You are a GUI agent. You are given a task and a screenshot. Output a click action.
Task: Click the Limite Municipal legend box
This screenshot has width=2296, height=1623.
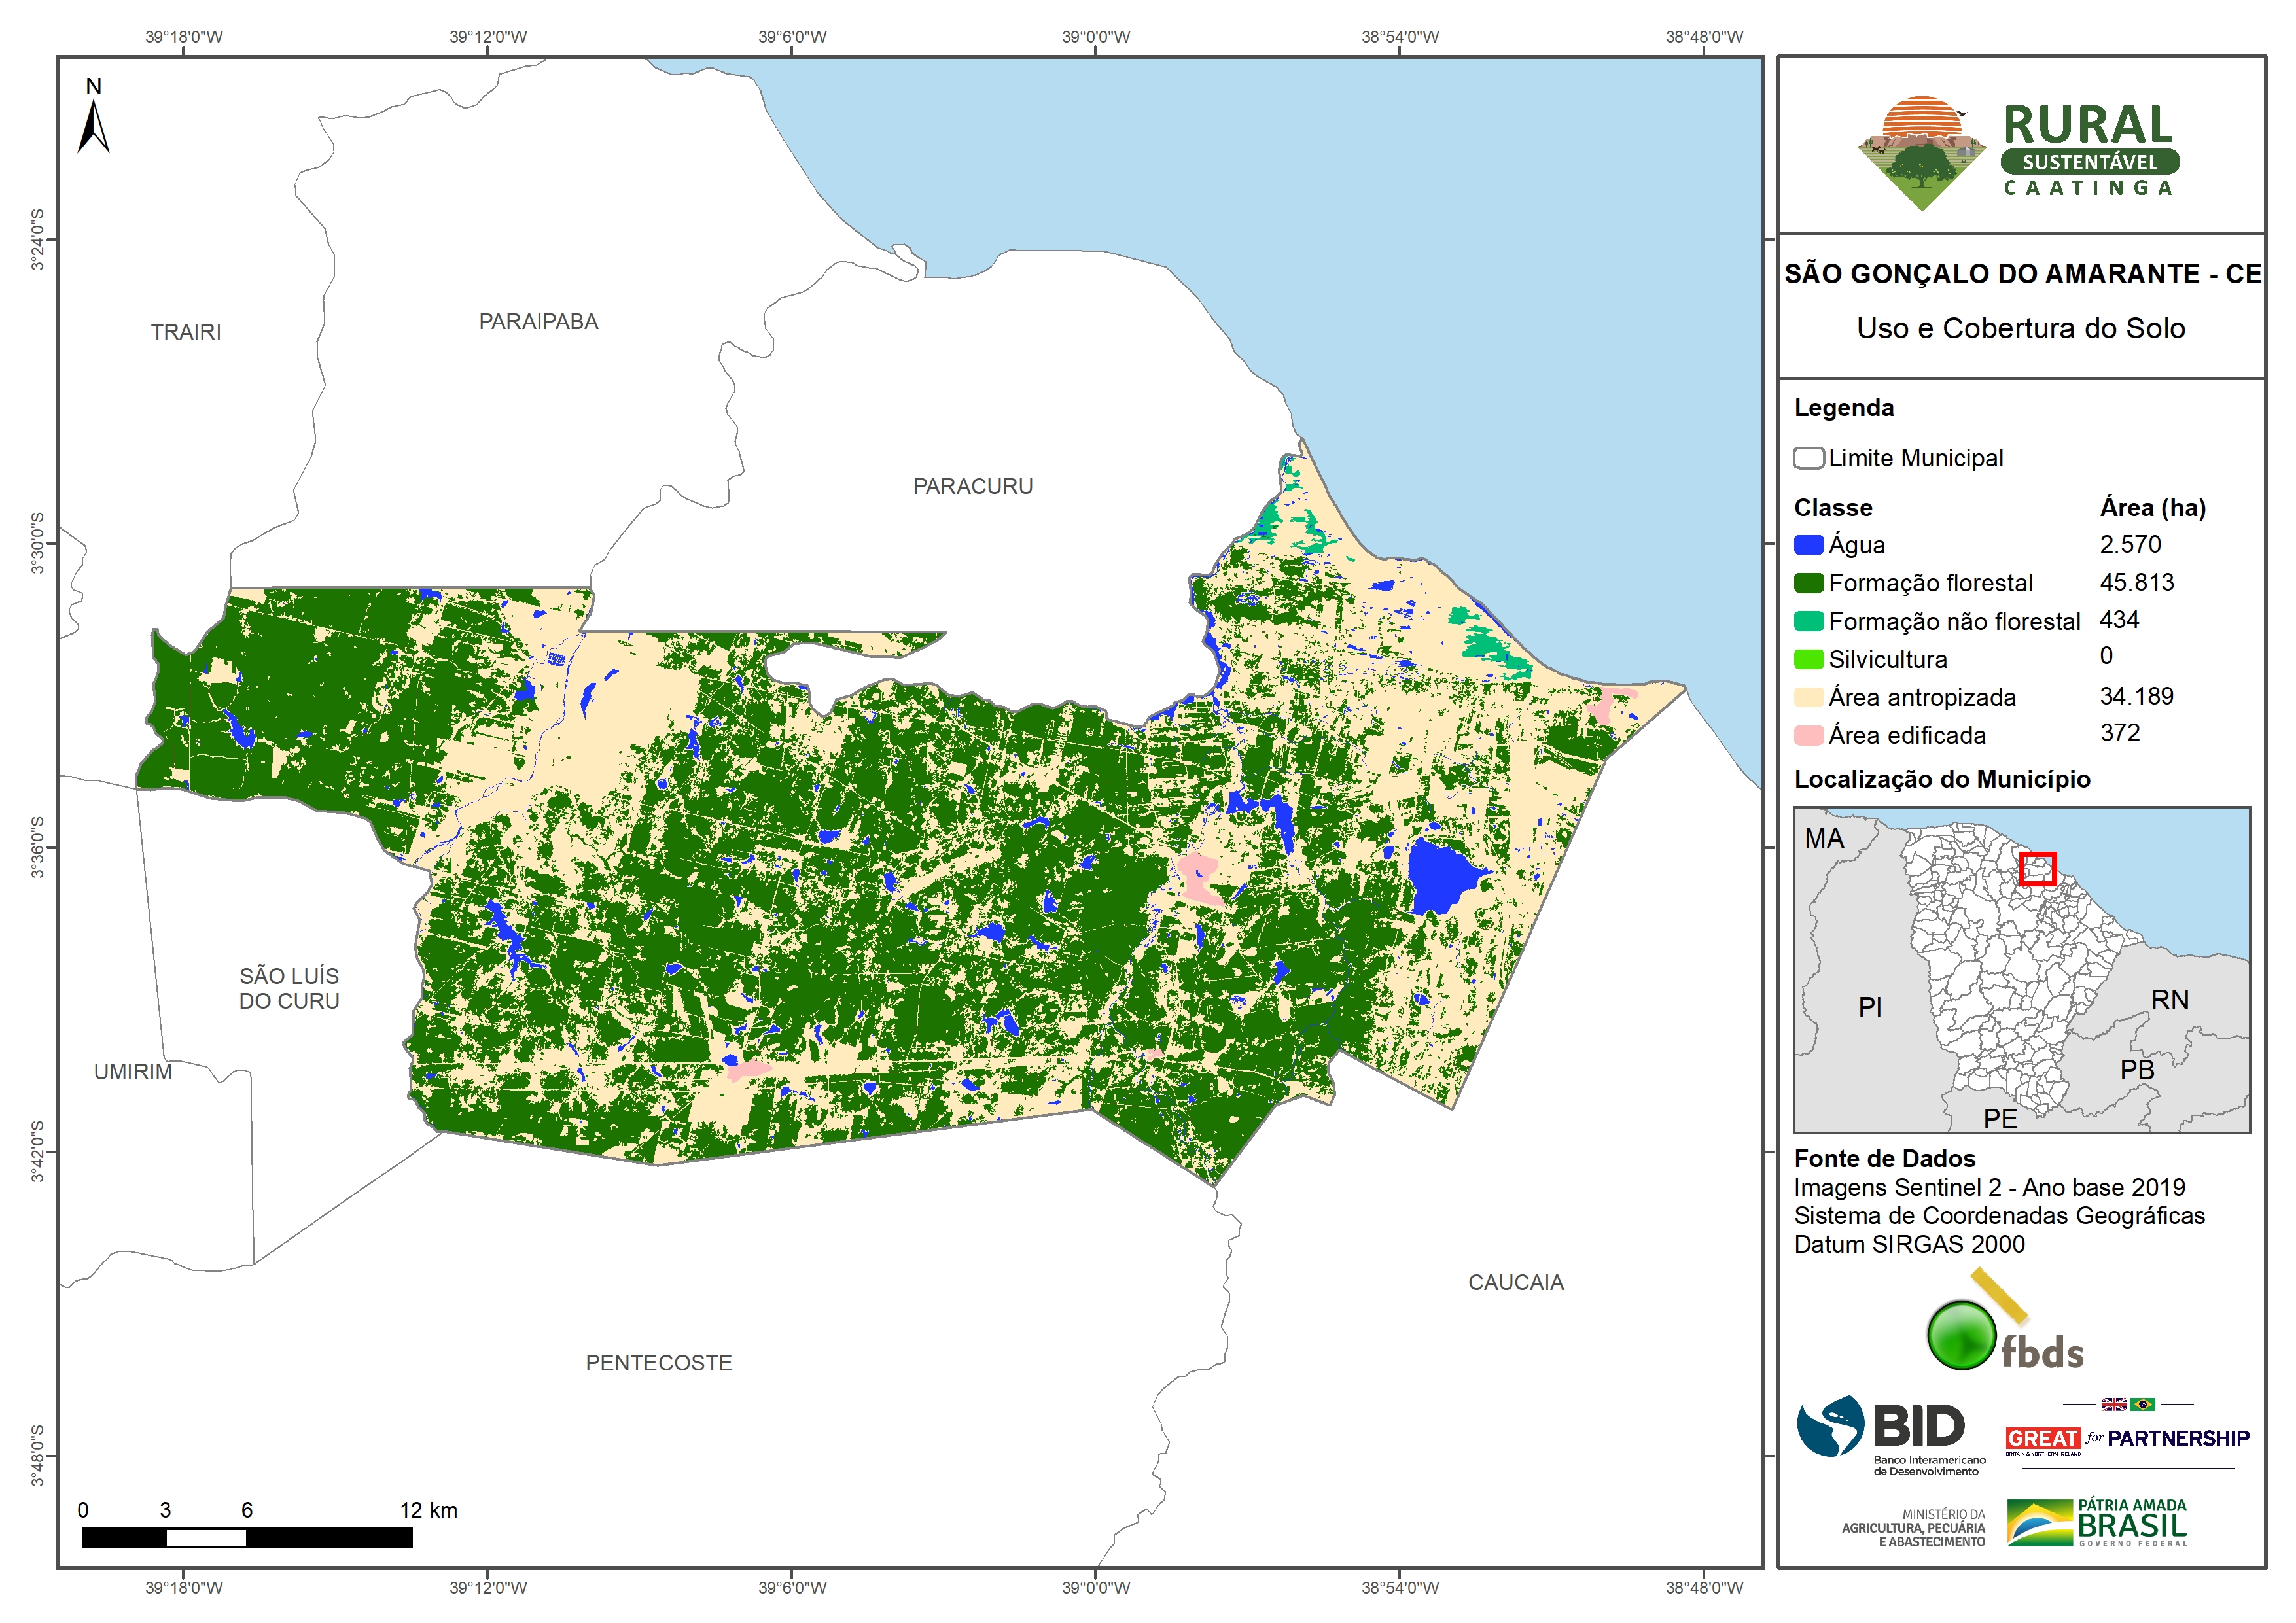[x=1808, y=458]
